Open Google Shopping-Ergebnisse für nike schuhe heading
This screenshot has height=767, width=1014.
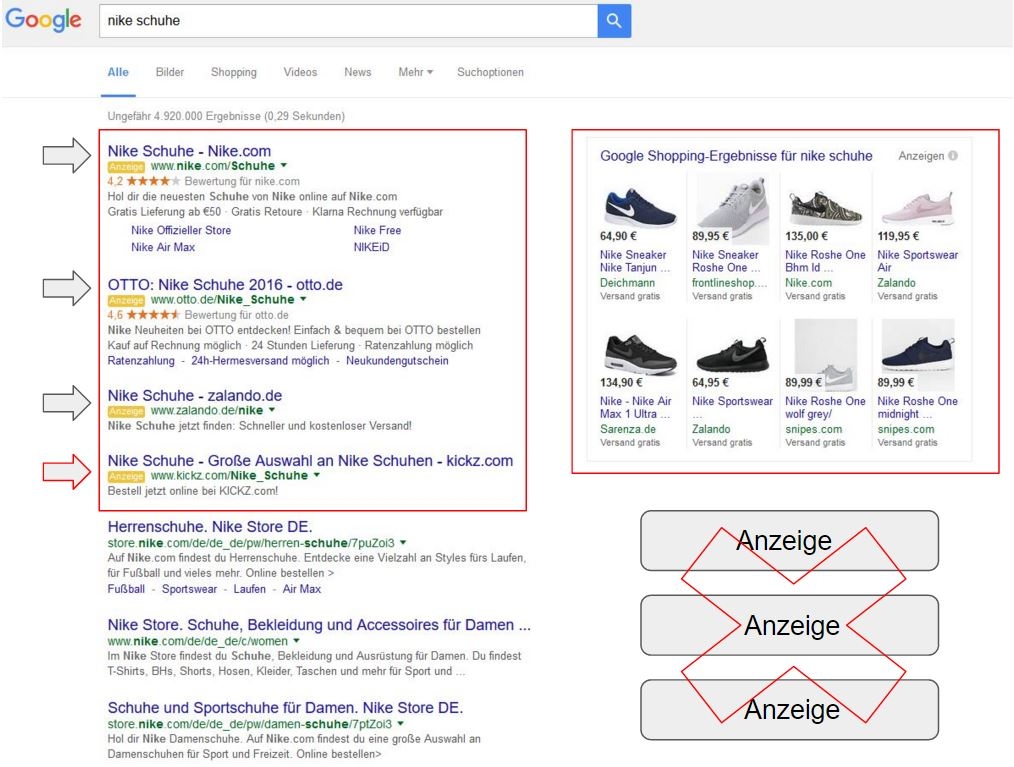(736, 156)
